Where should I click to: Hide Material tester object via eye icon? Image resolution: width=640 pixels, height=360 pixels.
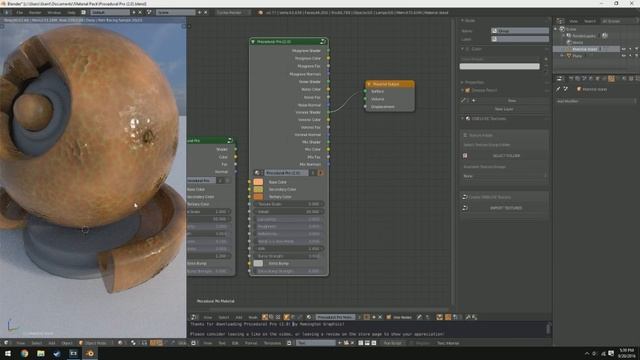(623, 49)
